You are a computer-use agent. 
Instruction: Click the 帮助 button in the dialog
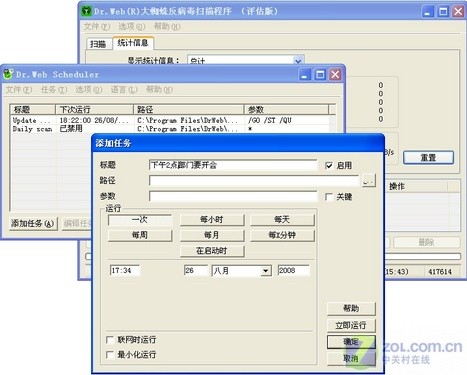351,309
